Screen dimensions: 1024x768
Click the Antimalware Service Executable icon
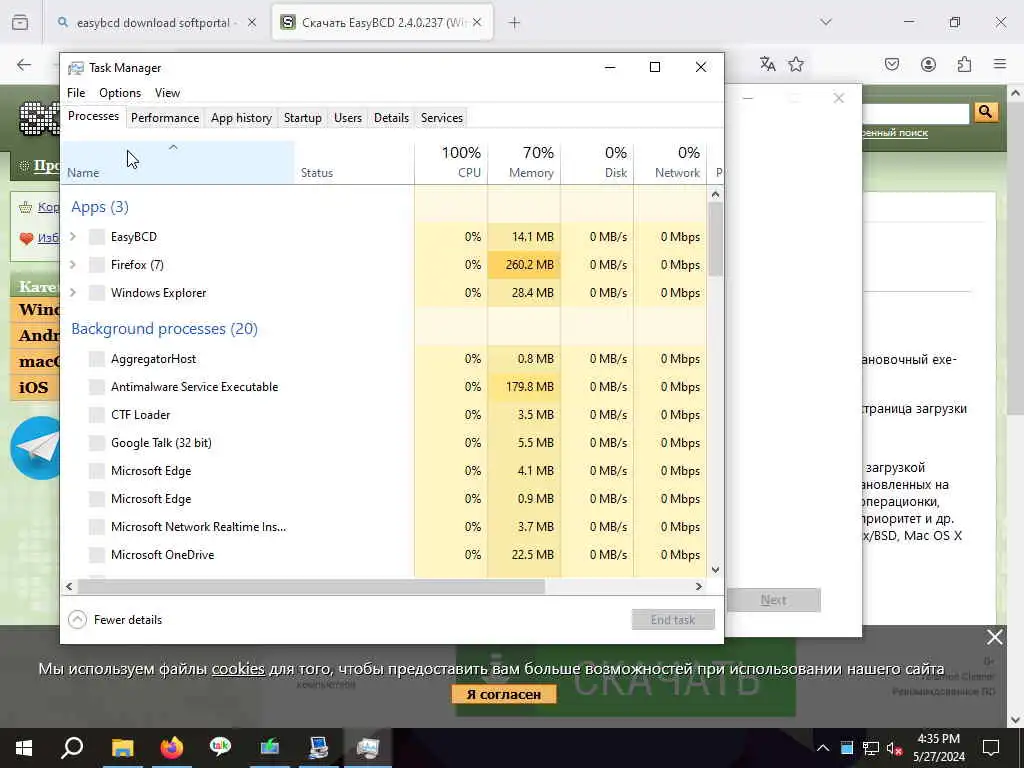tap(97, 387)
